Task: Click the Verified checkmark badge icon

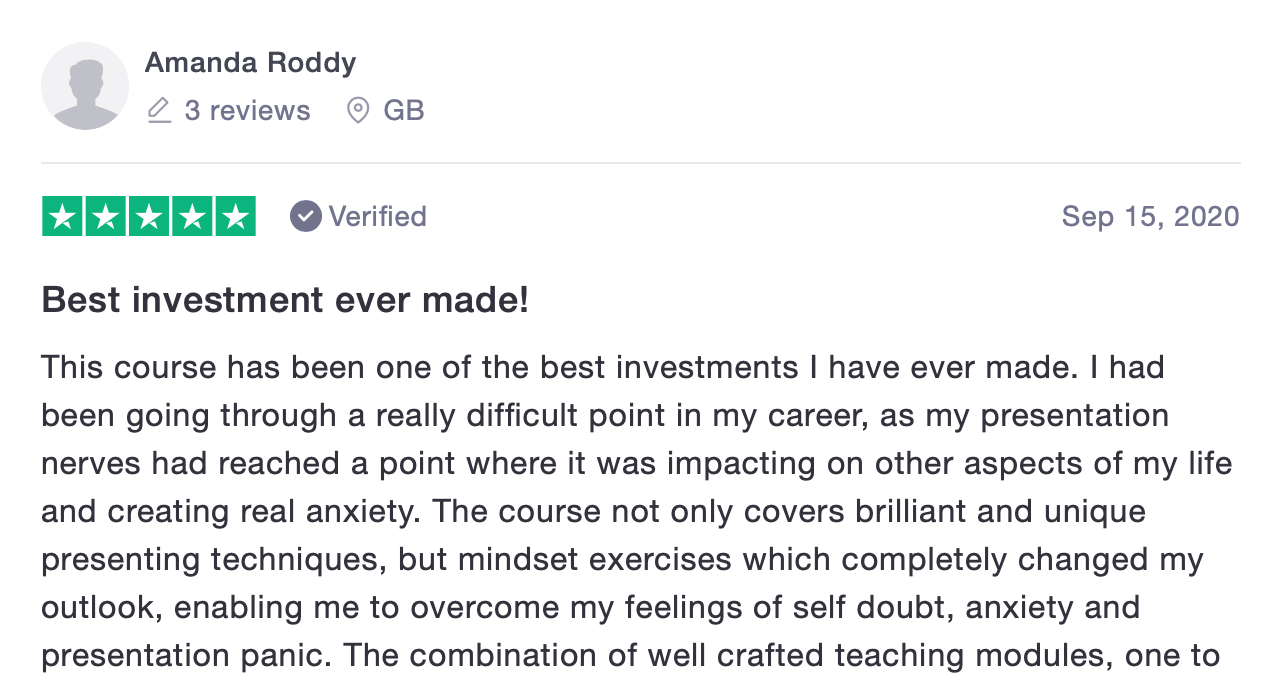Action: tap(306, 216)
